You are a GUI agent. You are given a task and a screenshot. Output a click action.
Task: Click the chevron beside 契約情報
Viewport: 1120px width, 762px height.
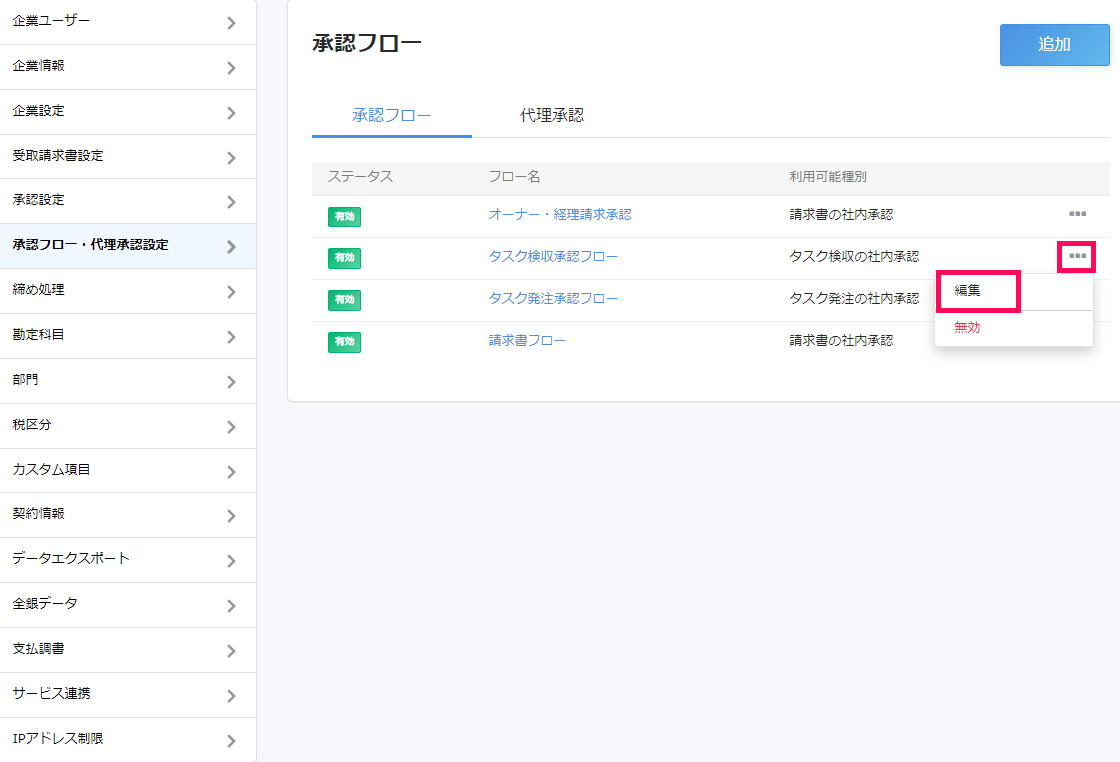231,516
